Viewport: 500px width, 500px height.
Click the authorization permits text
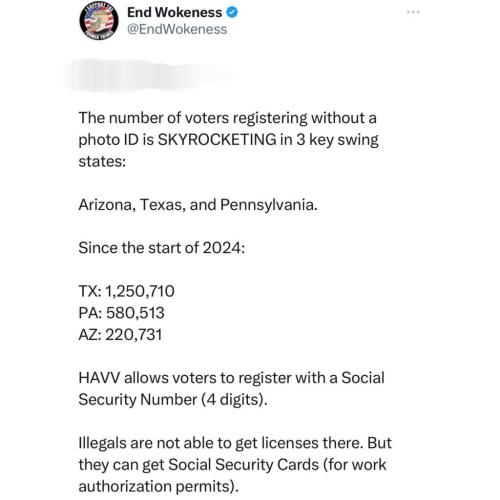point(159,486)
